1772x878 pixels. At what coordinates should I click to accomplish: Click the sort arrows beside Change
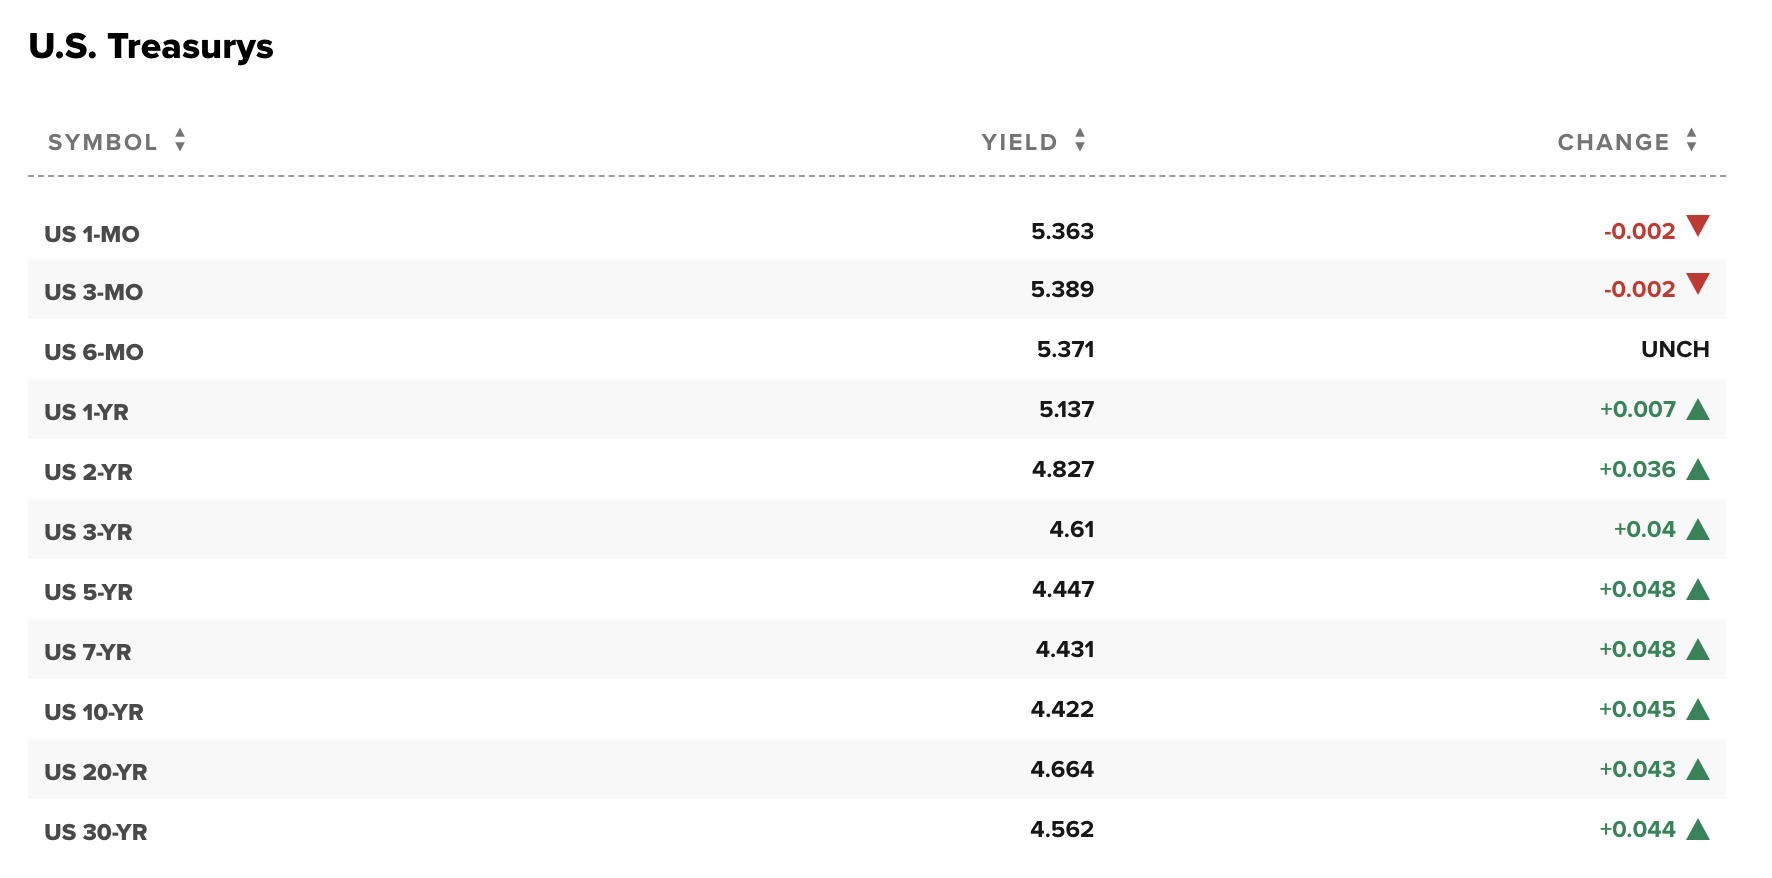click(1691, 140)
